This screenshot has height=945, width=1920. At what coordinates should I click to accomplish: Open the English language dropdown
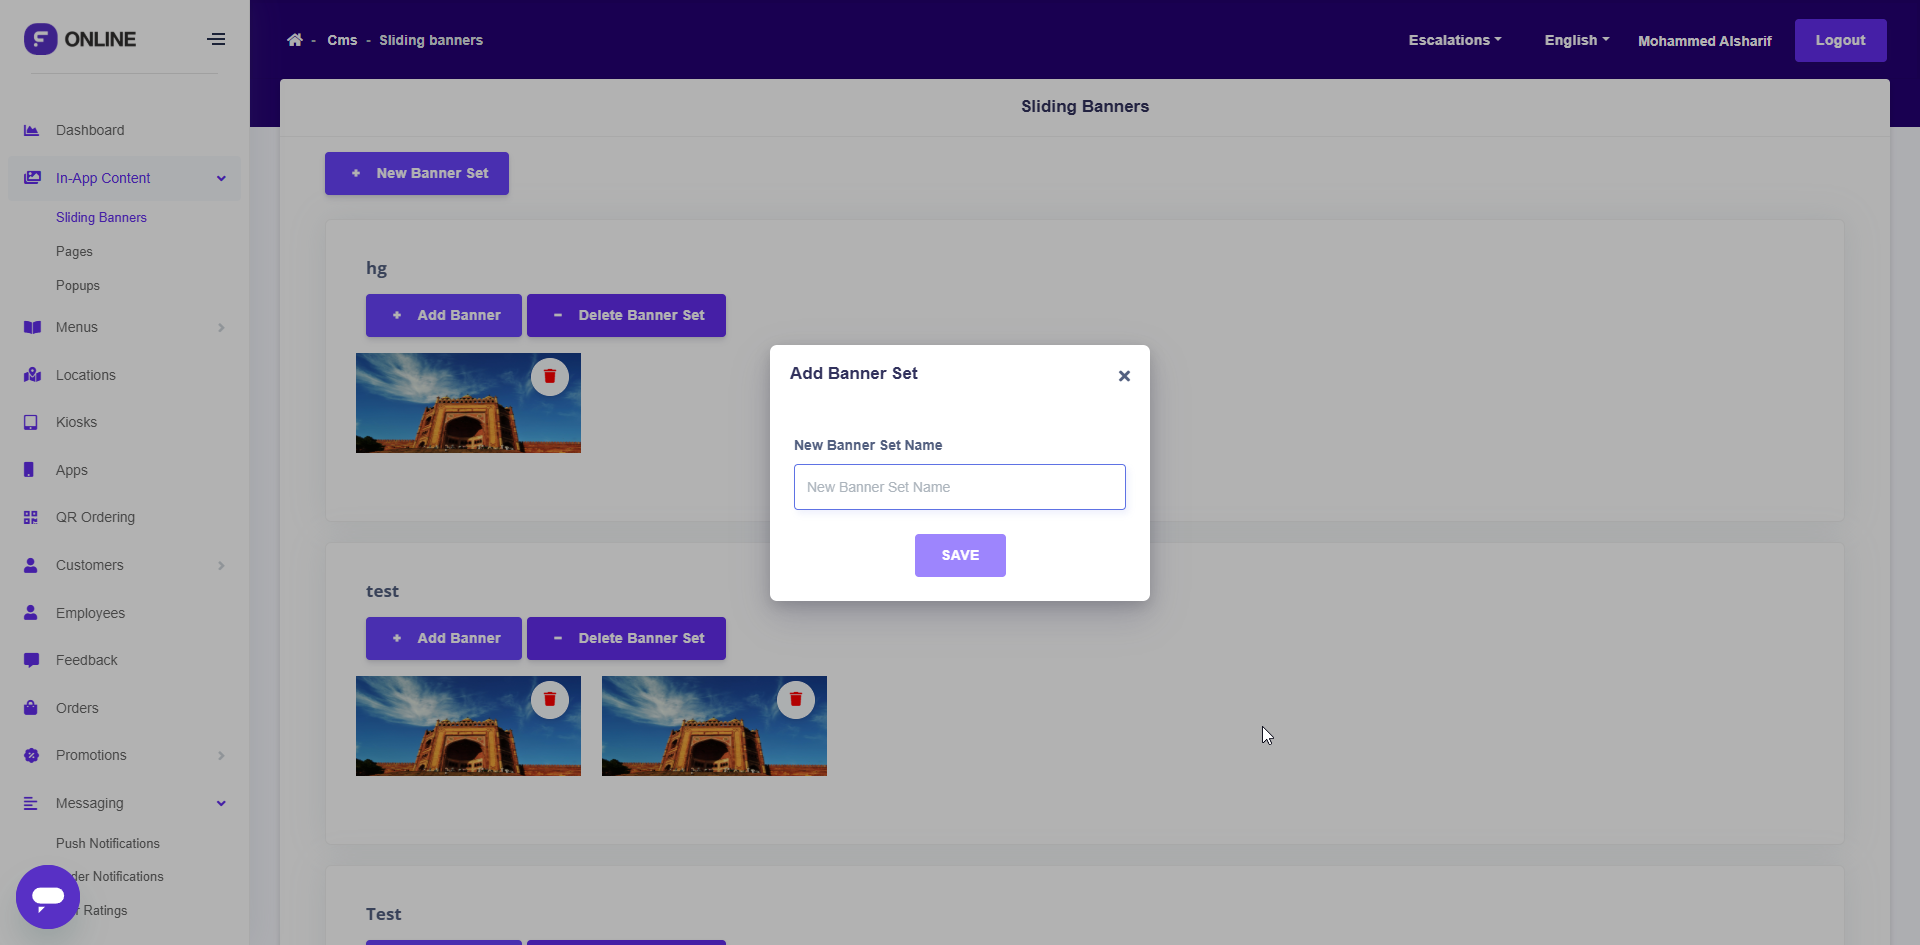(x=1576, y=40)
